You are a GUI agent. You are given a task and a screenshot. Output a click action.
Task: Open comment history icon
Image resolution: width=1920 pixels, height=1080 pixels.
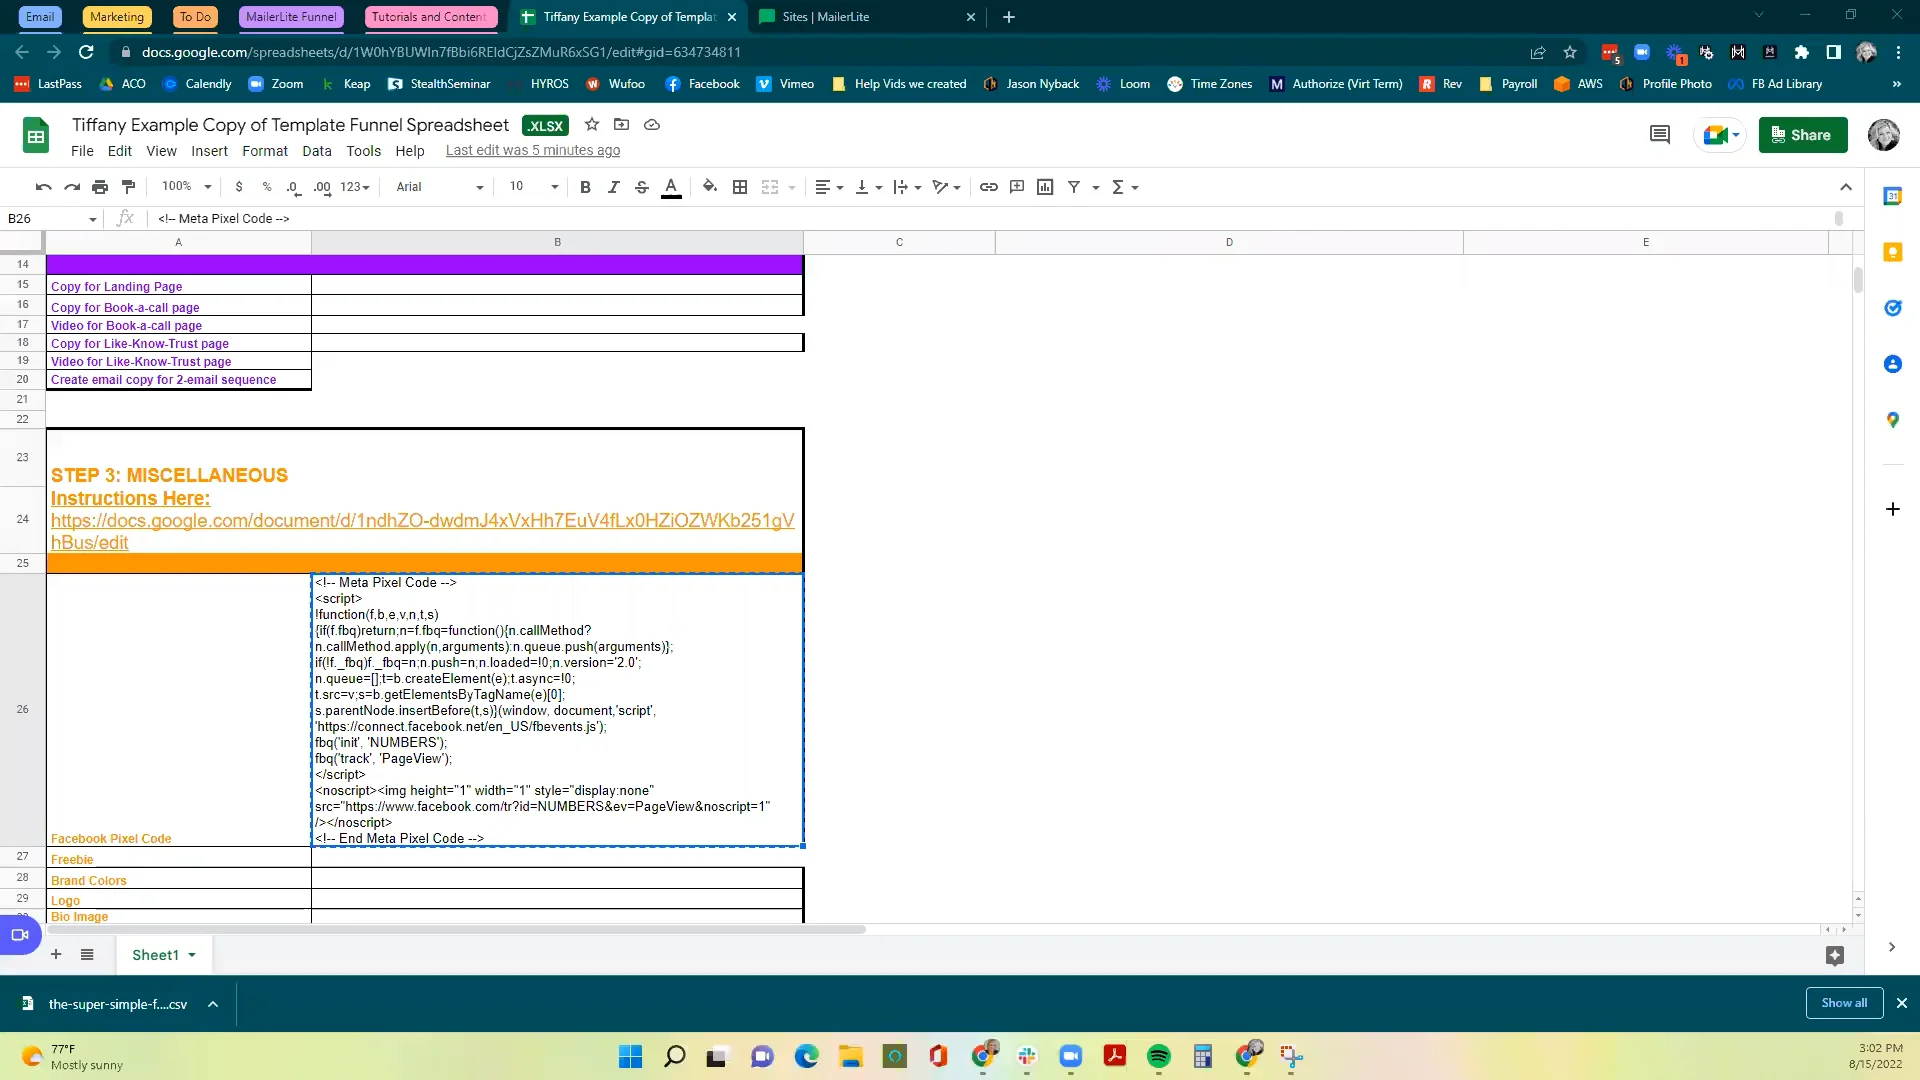(x=1660, y=135)
